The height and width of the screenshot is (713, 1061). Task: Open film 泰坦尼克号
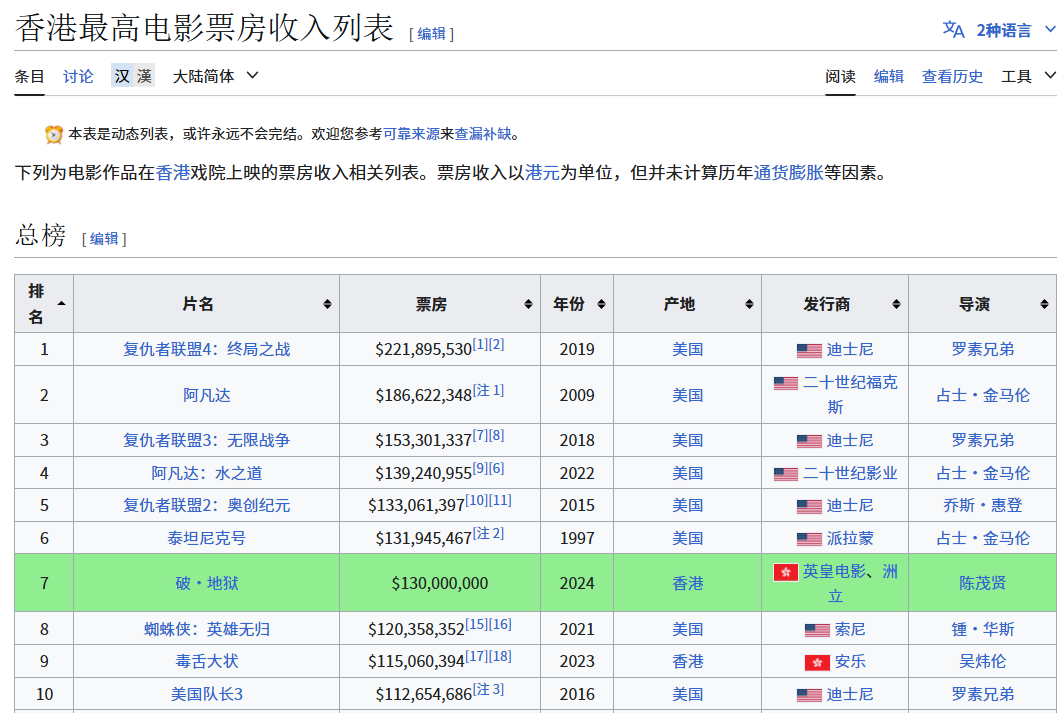click(x=206, y=538)
